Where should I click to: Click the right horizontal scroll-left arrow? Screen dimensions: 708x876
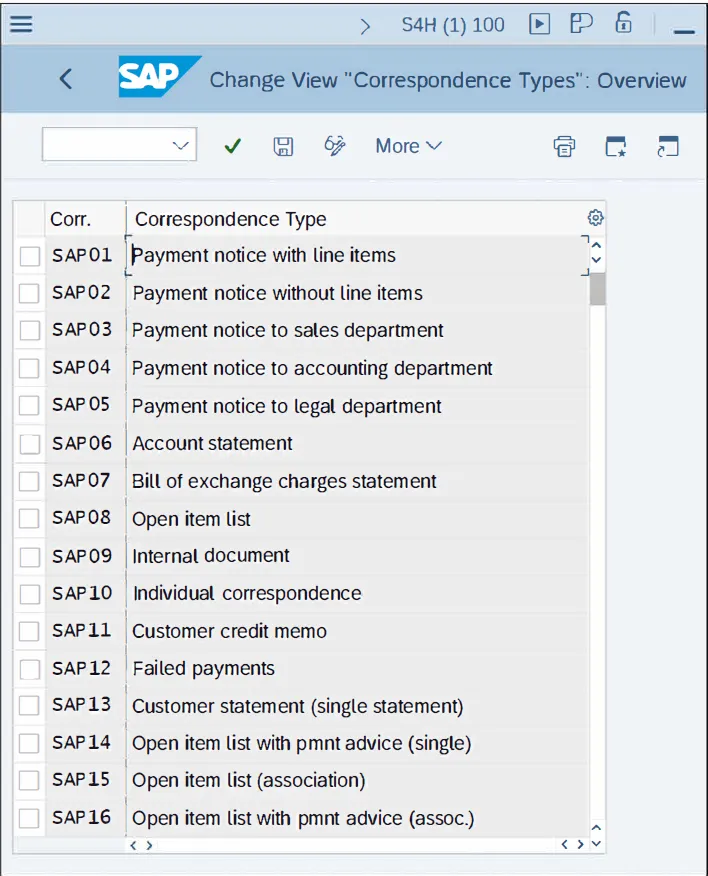[564, 844]
